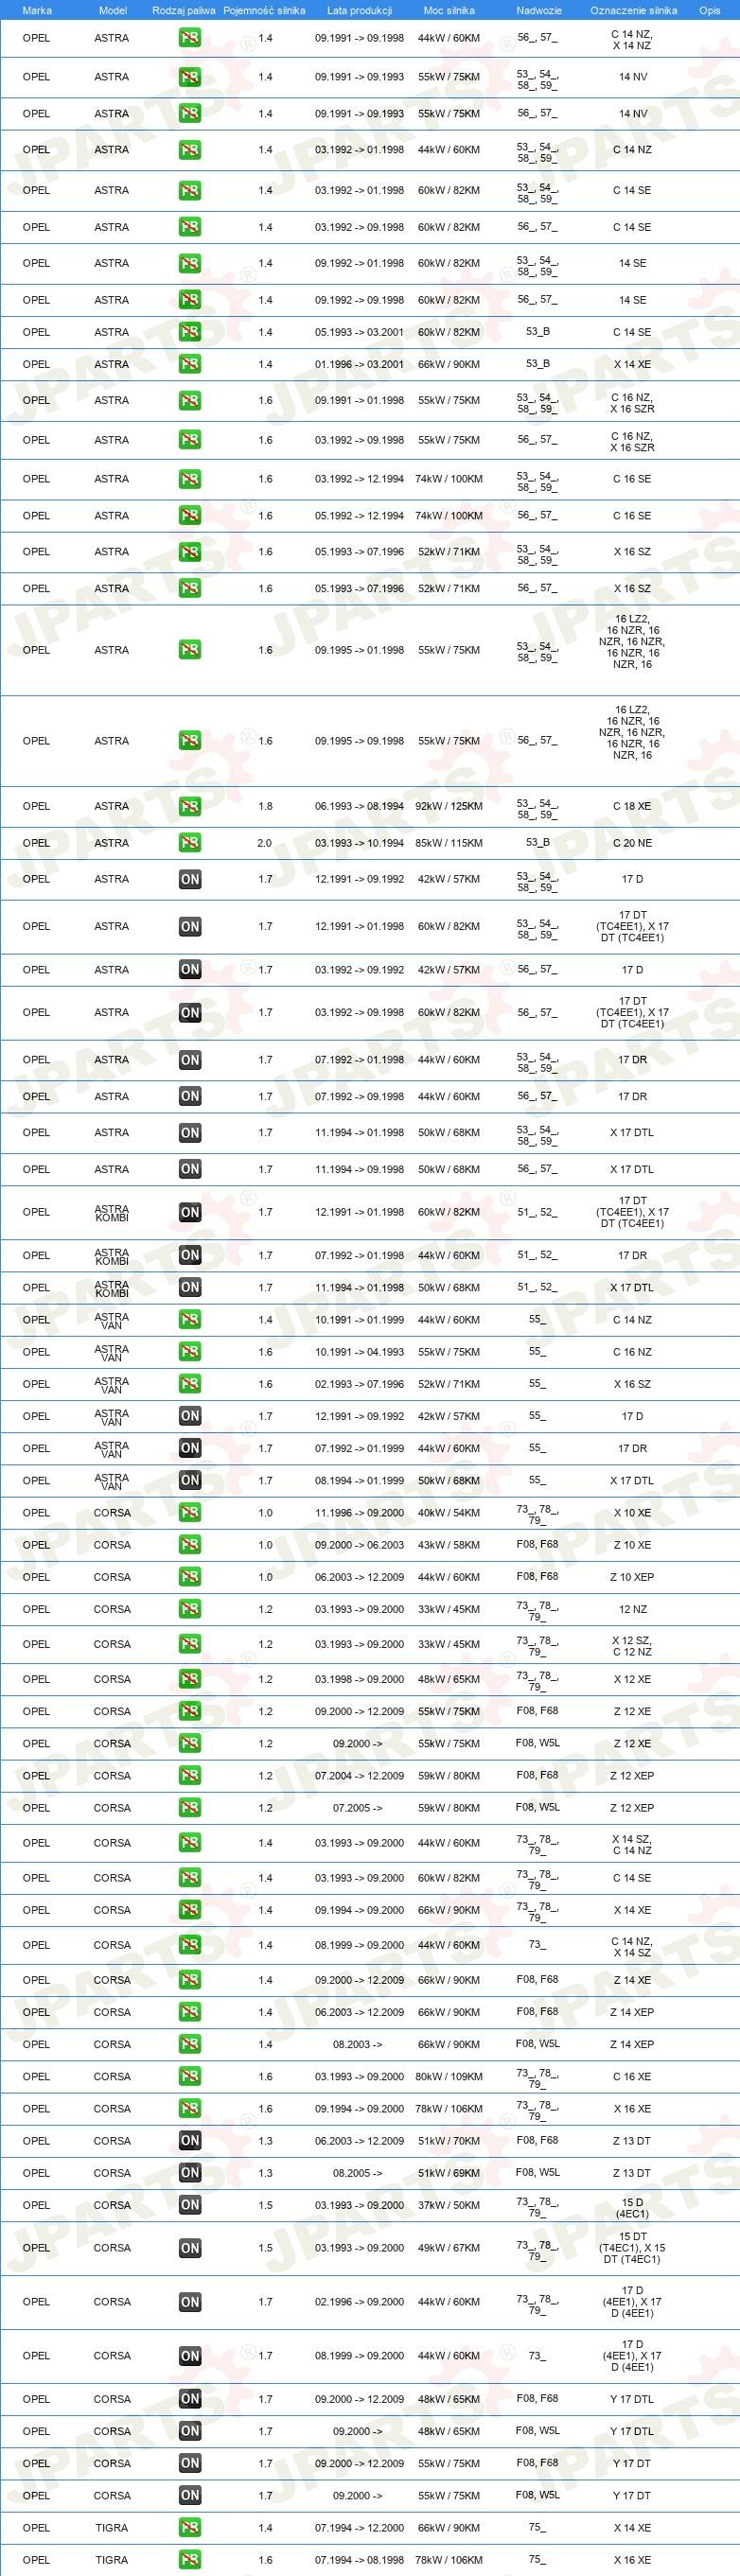
Task: Select the '37kW / 50KM' power cell
Action: pyautogui.click(x=449, y=2205)
